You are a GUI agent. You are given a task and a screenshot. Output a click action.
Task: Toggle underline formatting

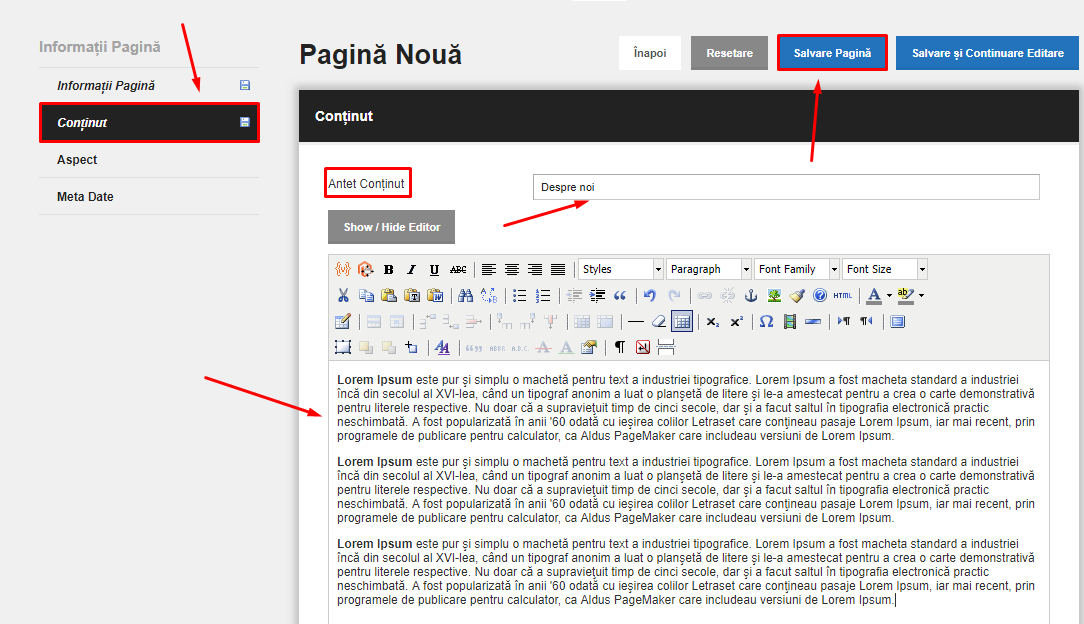(x=434, y=270)
